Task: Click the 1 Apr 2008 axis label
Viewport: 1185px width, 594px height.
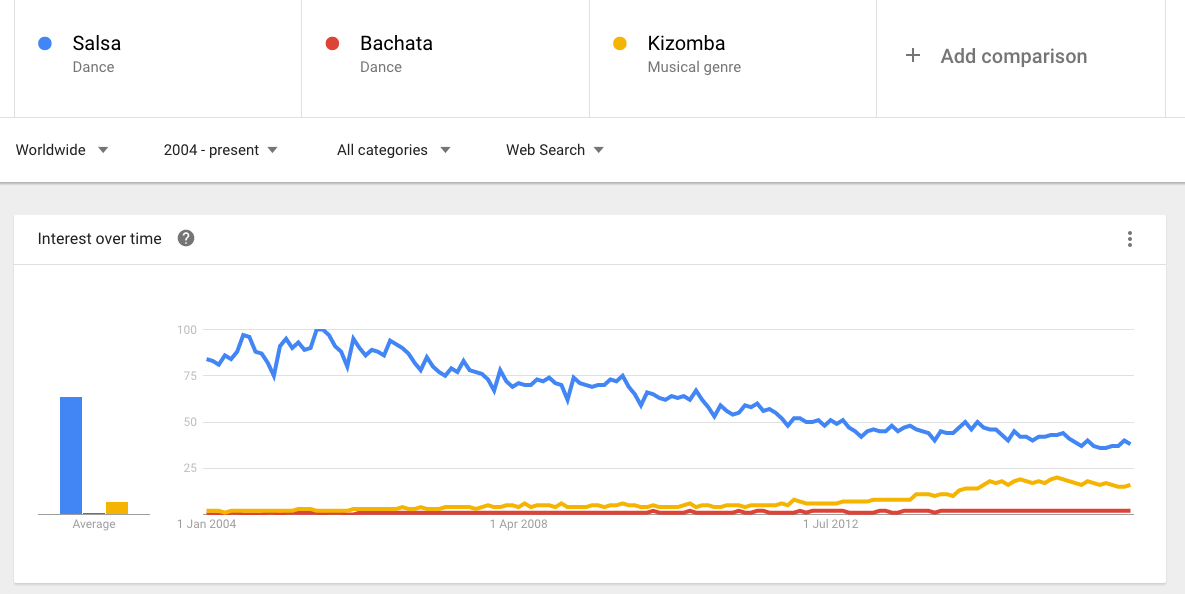Action: 518,524
